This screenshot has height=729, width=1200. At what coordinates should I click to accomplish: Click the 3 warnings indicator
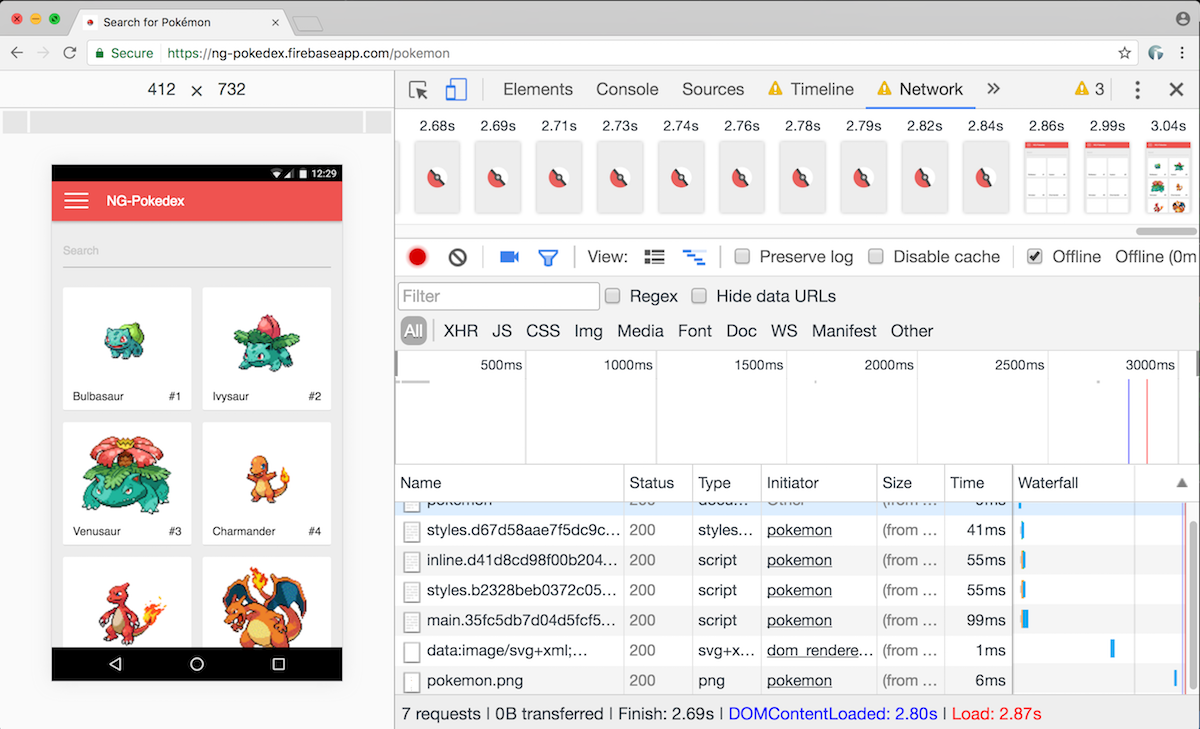coord(1089,89)
